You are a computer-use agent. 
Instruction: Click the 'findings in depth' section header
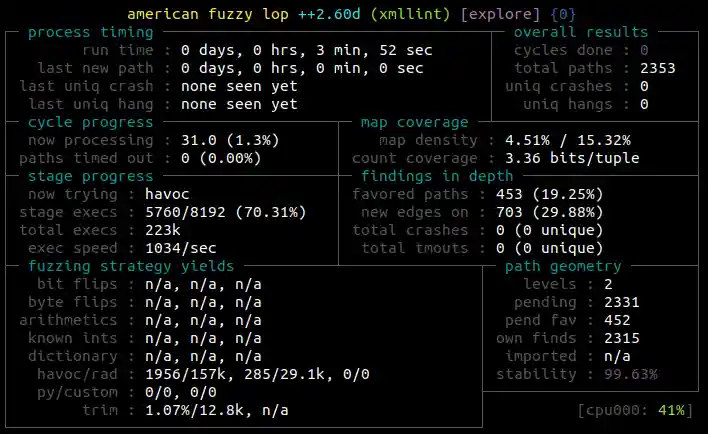[437, 176]
